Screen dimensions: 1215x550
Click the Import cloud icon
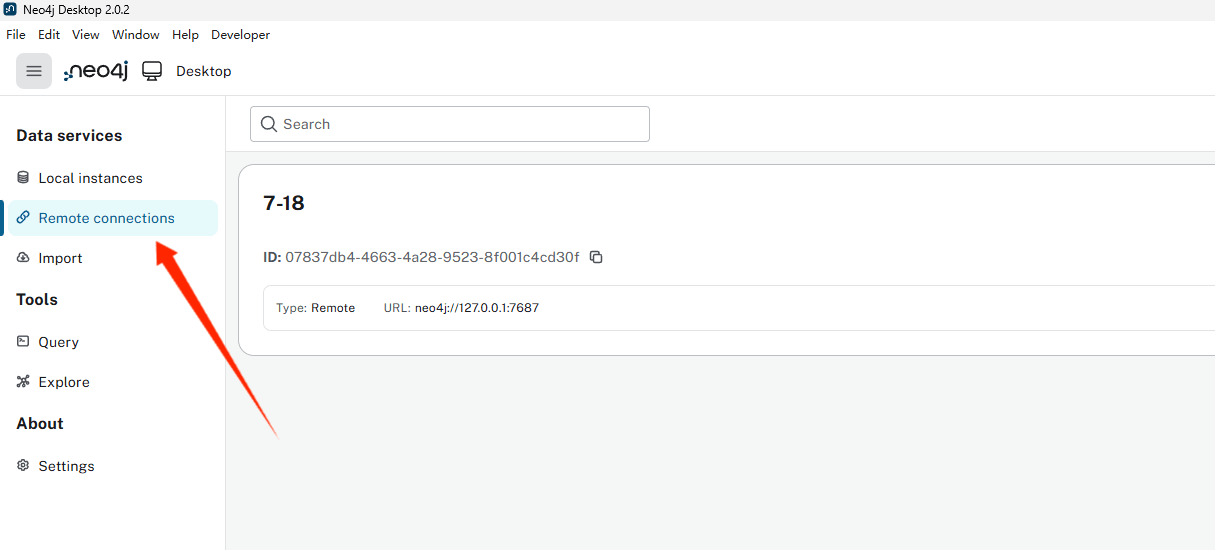click(x=23, y=258)
